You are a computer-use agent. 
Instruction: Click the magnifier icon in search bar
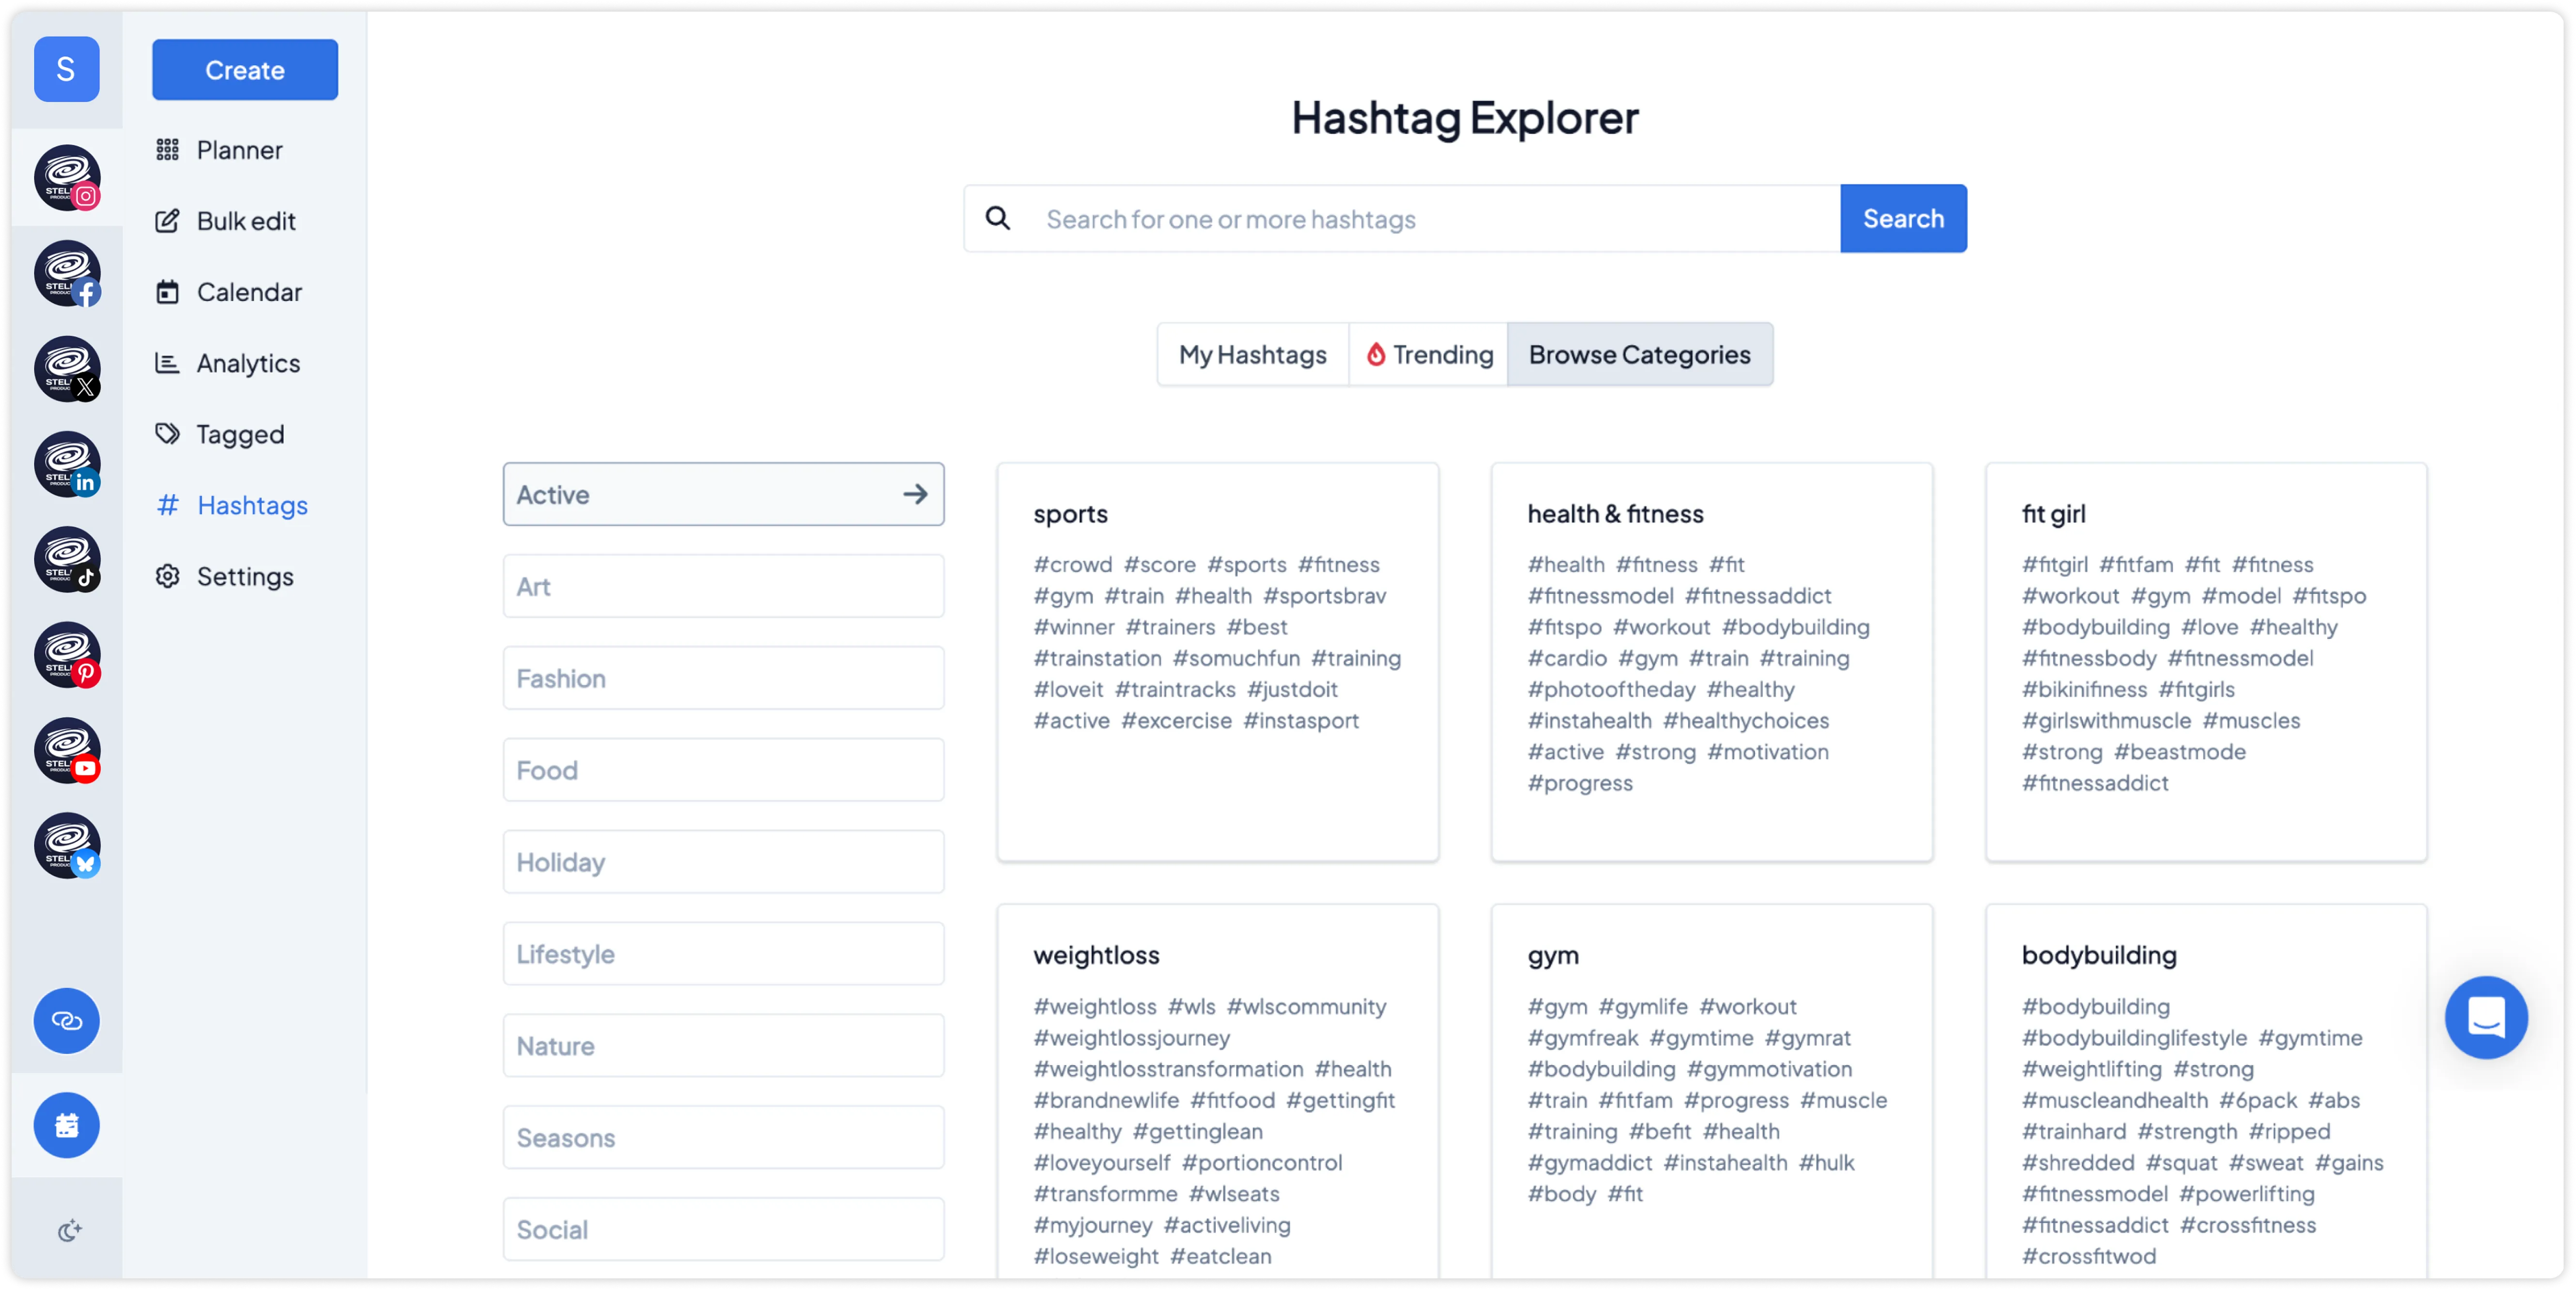[997, 218]
